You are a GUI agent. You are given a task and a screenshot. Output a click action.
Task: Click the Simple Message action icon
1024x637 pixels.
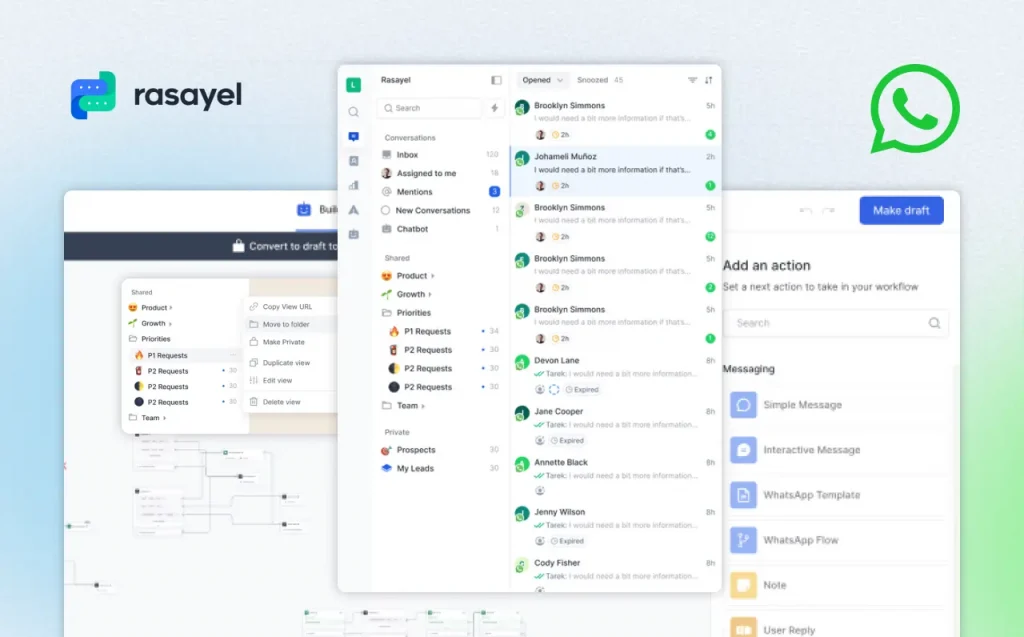pyautogui.click(x=743, y=404)
